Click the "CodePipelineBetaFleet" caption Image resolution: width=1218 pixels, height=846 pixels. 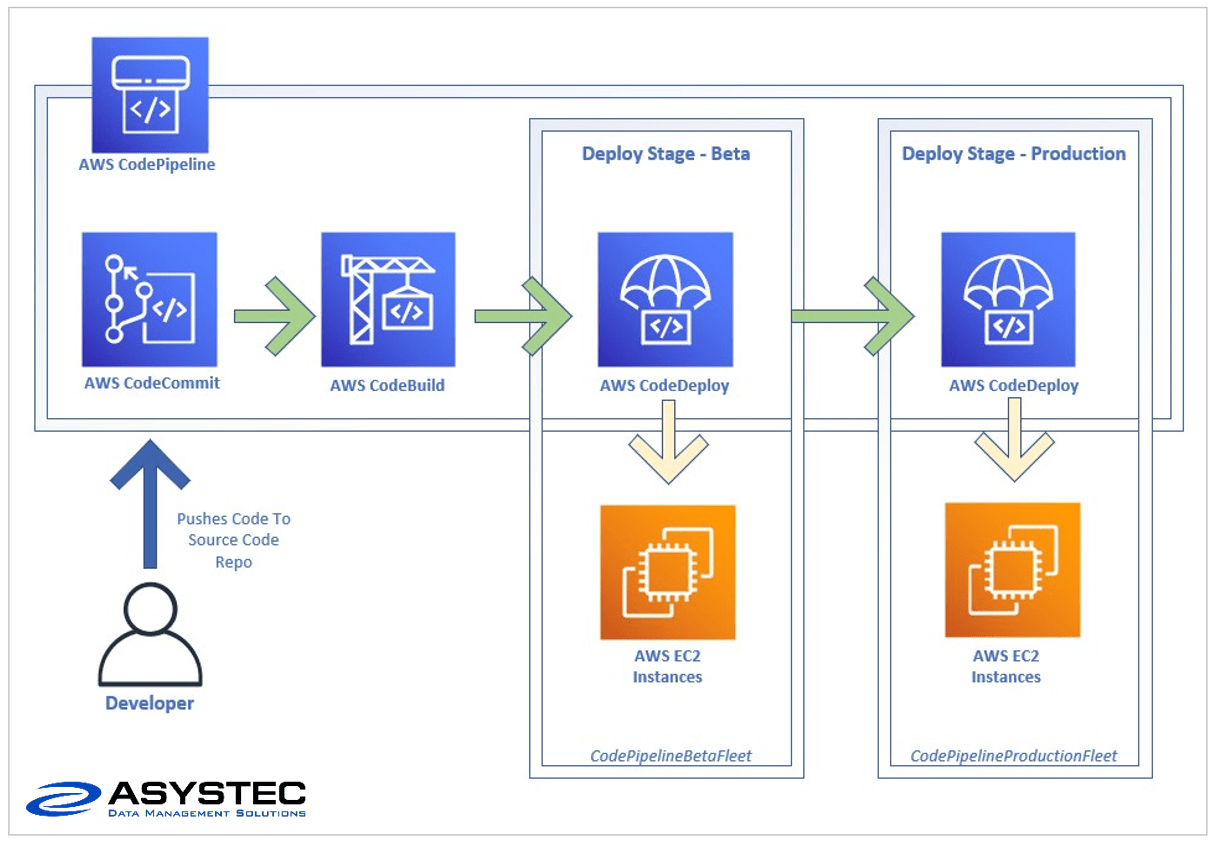pos(671,756)
